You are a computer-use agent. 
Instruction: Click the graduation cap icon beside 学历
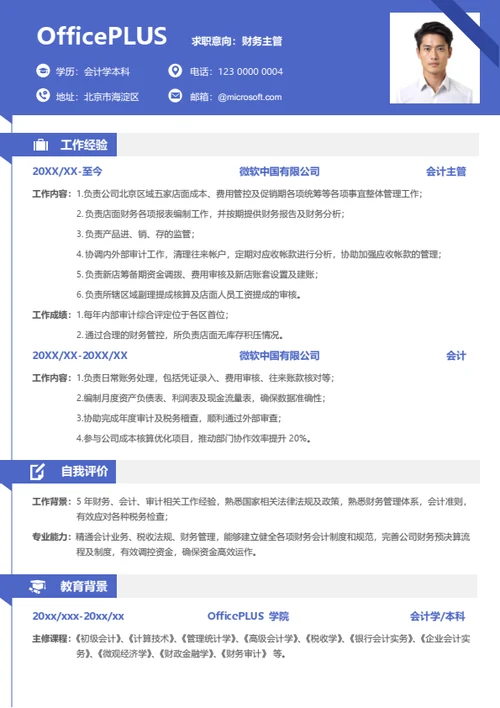tap(43, 71)
